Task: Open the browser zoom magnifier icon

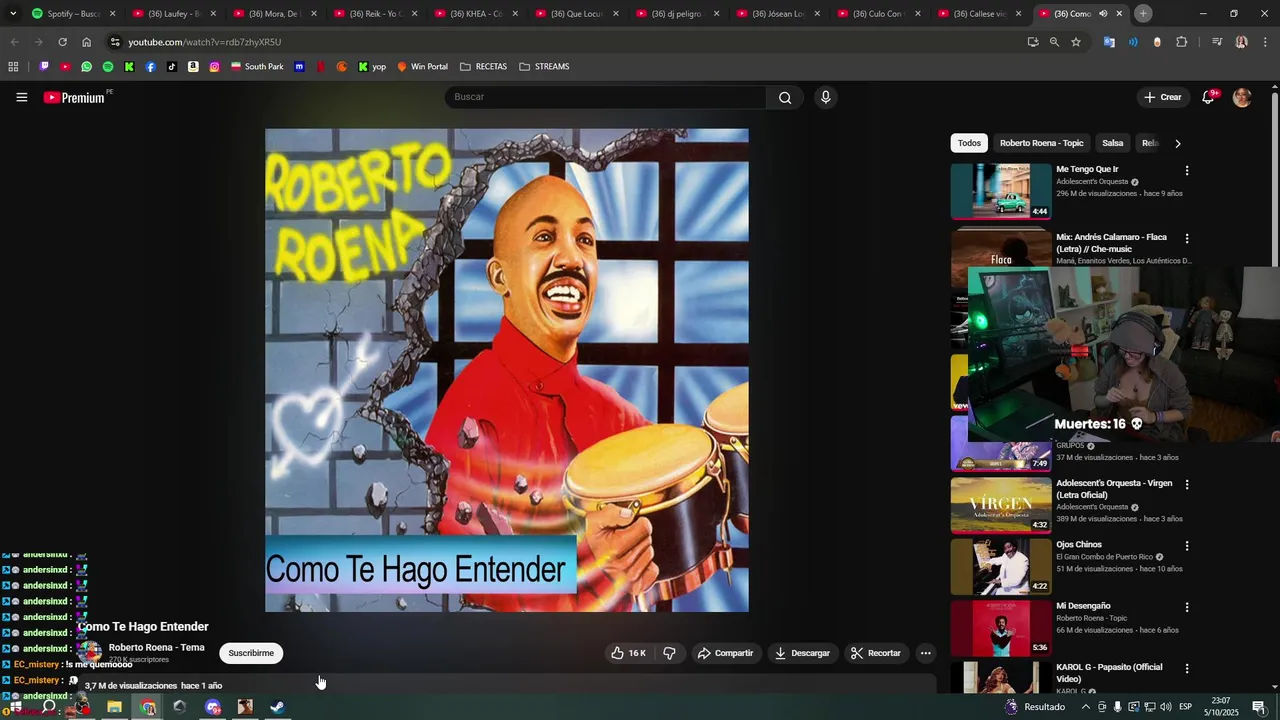Action: [x=1054, y=42]
